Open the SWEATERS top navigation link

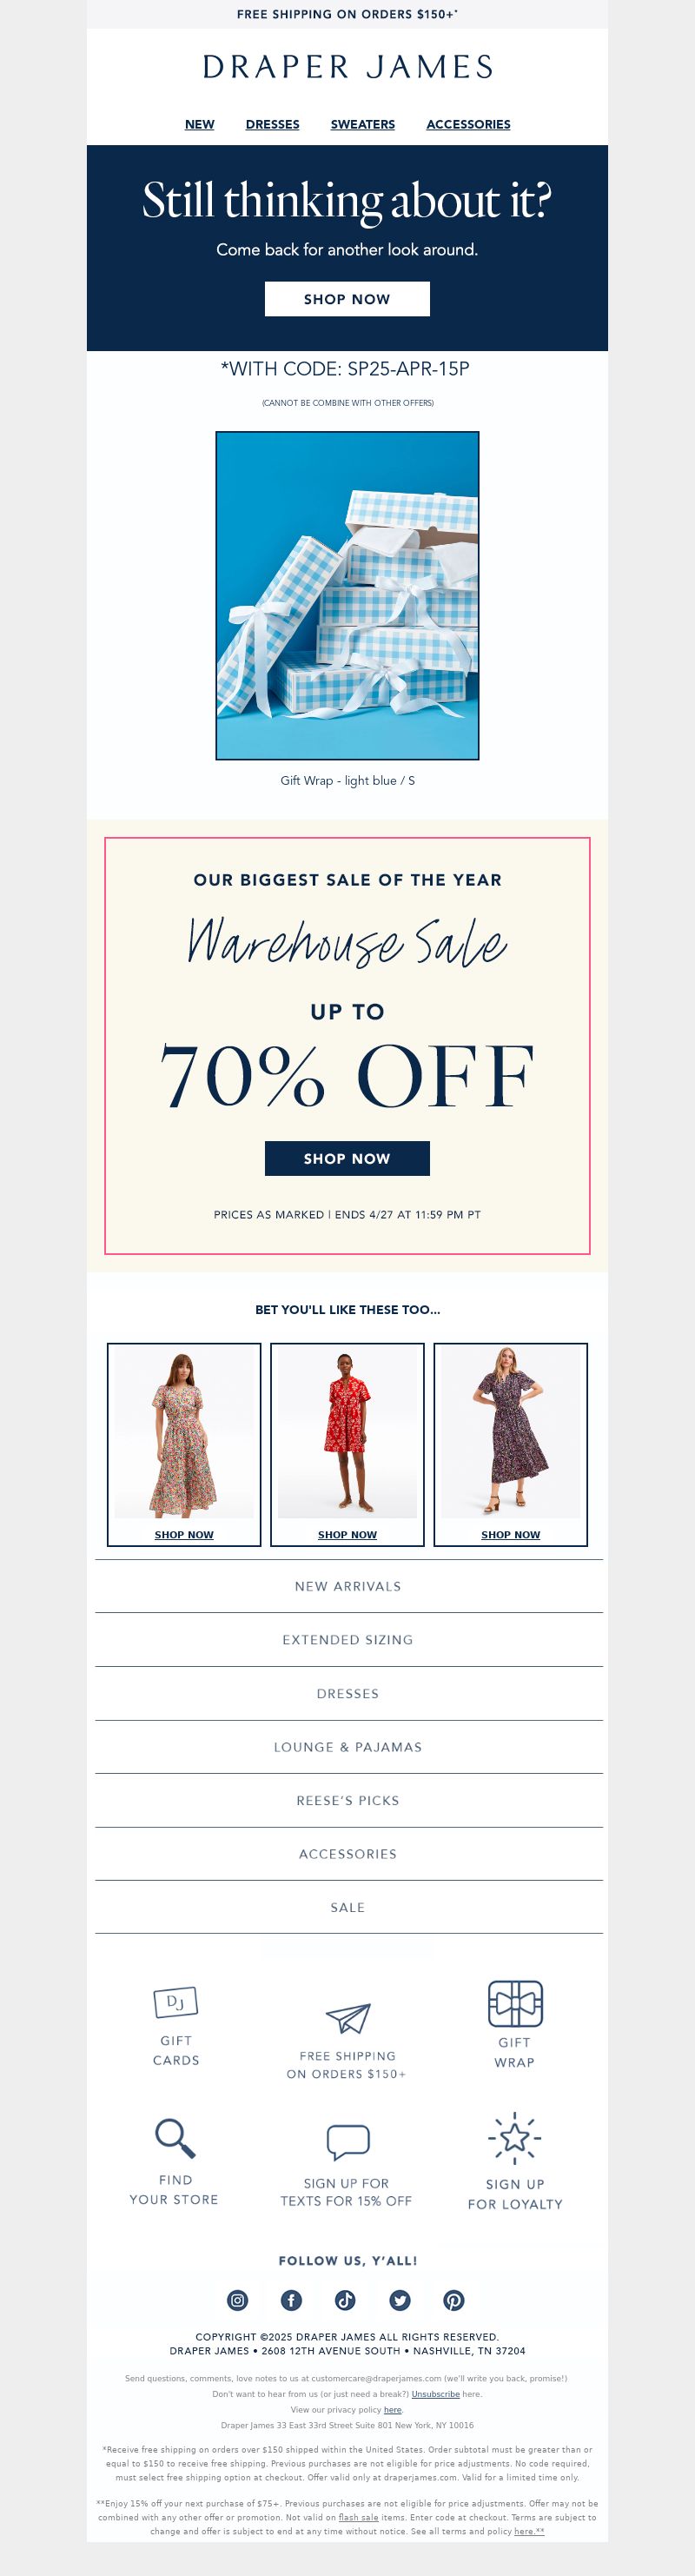[363, 124]
